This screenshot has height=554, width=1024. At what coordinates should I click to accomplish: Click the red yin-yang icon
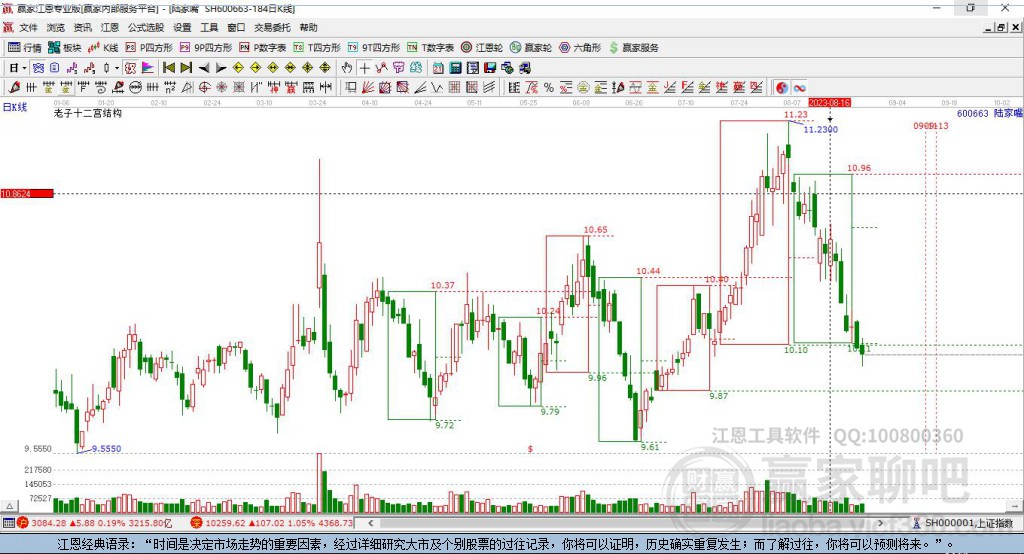tap(782, 88)
